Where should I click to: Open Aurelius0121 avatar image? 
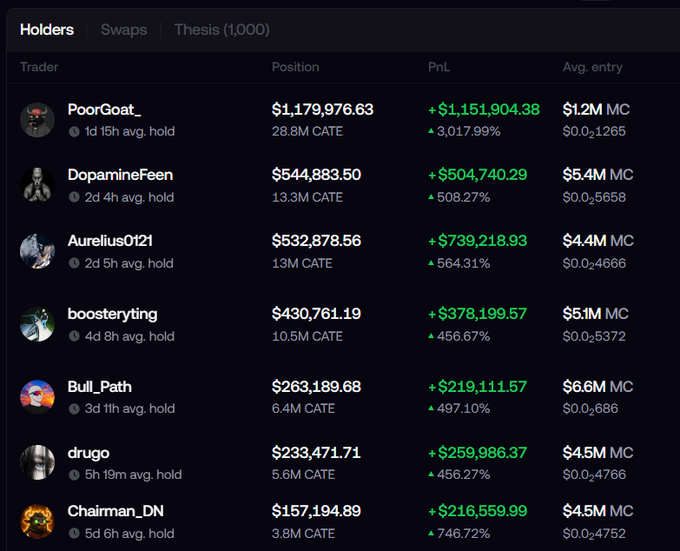coord(37,251)
